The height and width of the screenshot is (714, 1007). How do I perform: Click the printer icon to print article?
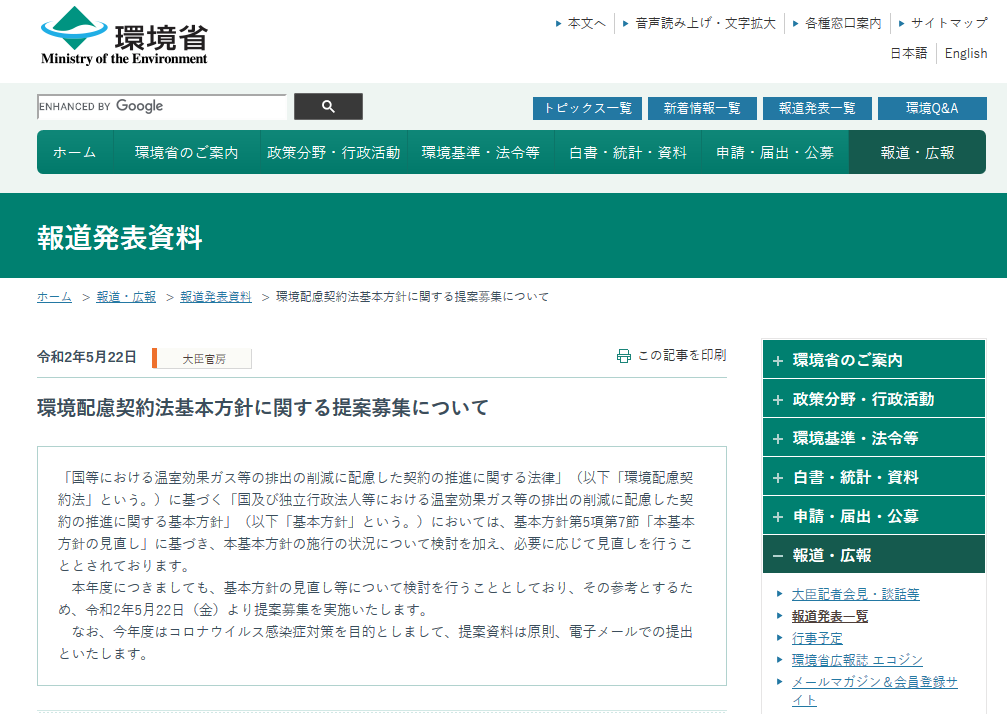pos(624,356)
